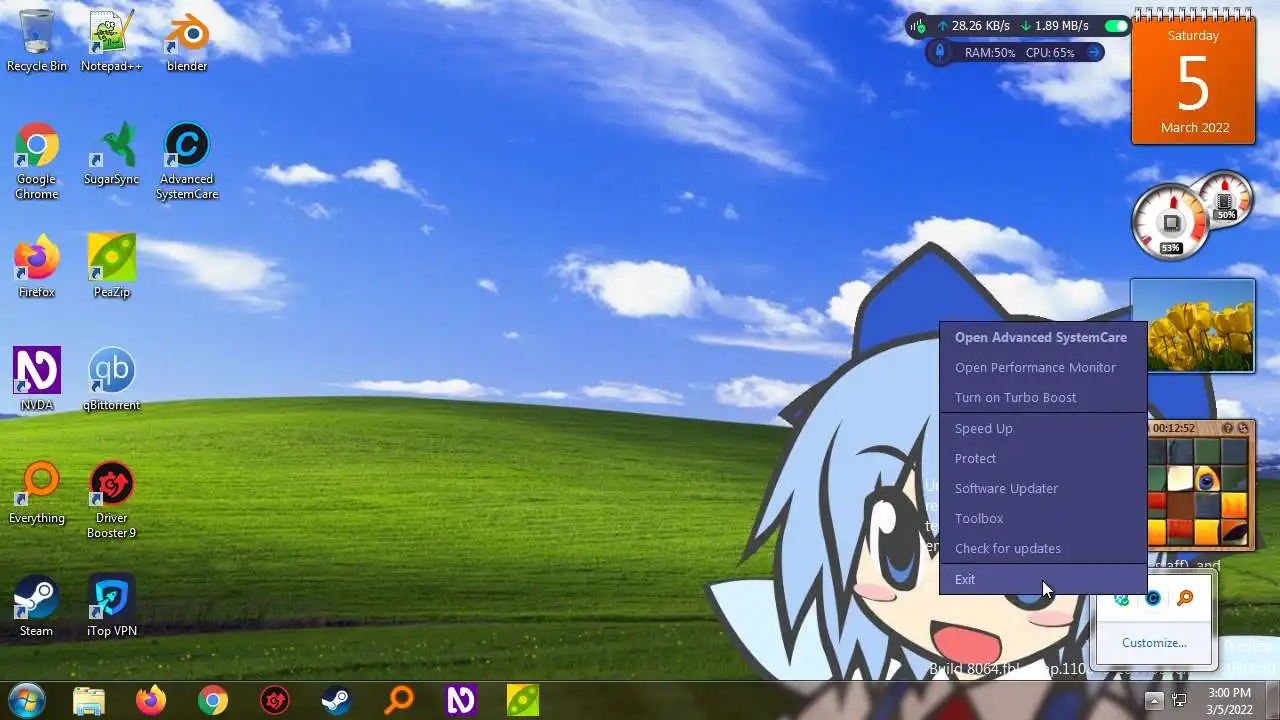The height and width of the screenshot is (720, 1280).
Task: Click the taskbar clock showing 3:00 PM
Action: 1229,700
